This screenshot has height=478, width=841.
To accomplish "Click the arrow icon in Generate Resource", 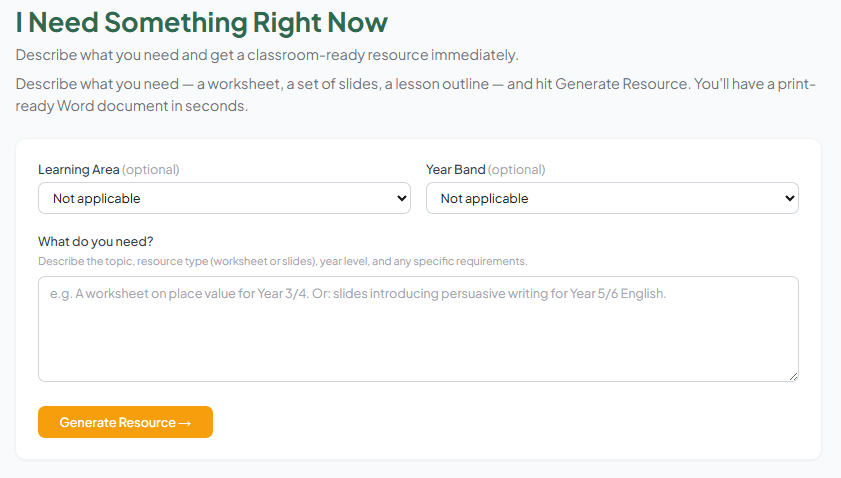I will click(184, 422).
